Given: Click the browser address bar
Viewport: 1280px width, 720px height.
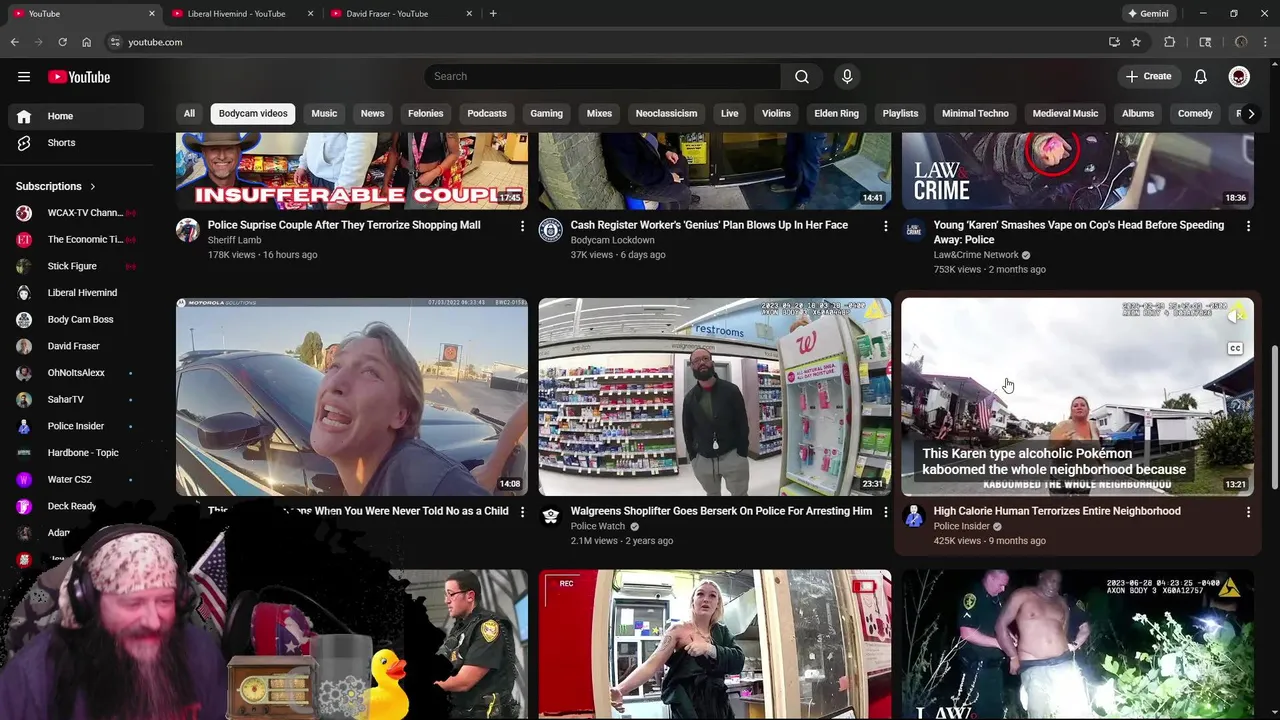Looking at the screenshot, I should pos(600,42).
